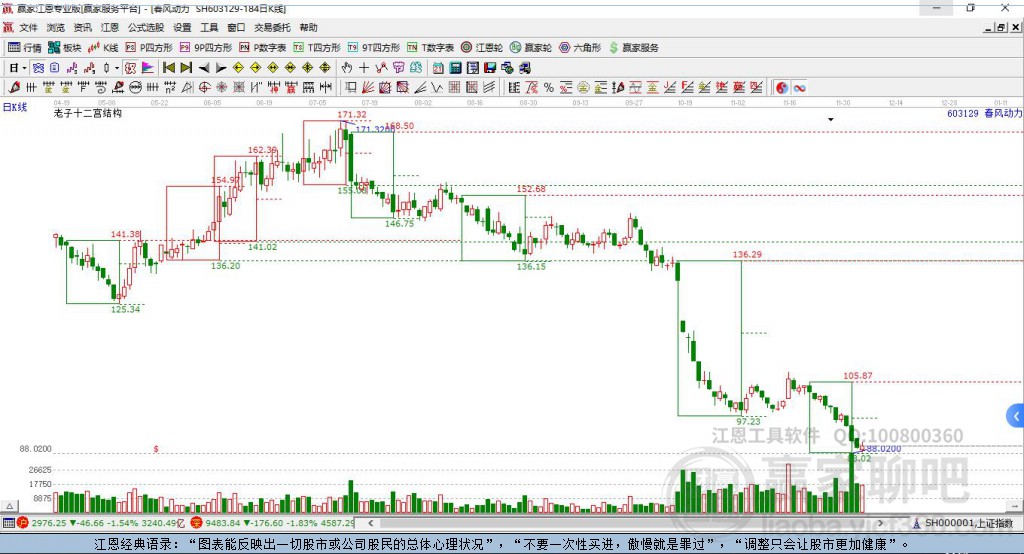Step back one bar with the left arrow

point(204,68)
